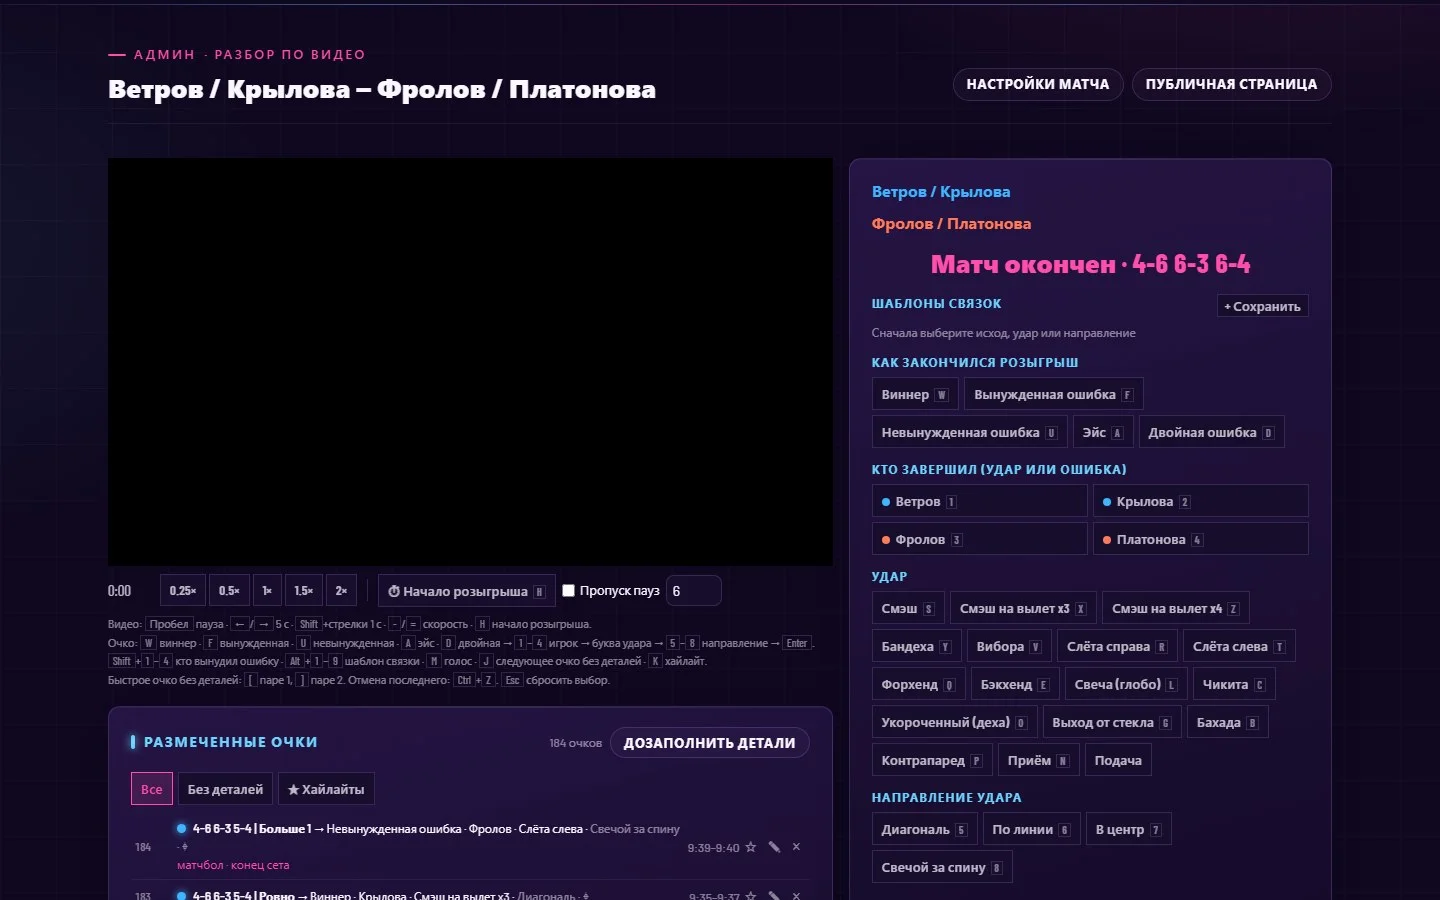Pick shot «Чикита»
The width and height of the screenshot is (1440, 900).
[1234, 684]
